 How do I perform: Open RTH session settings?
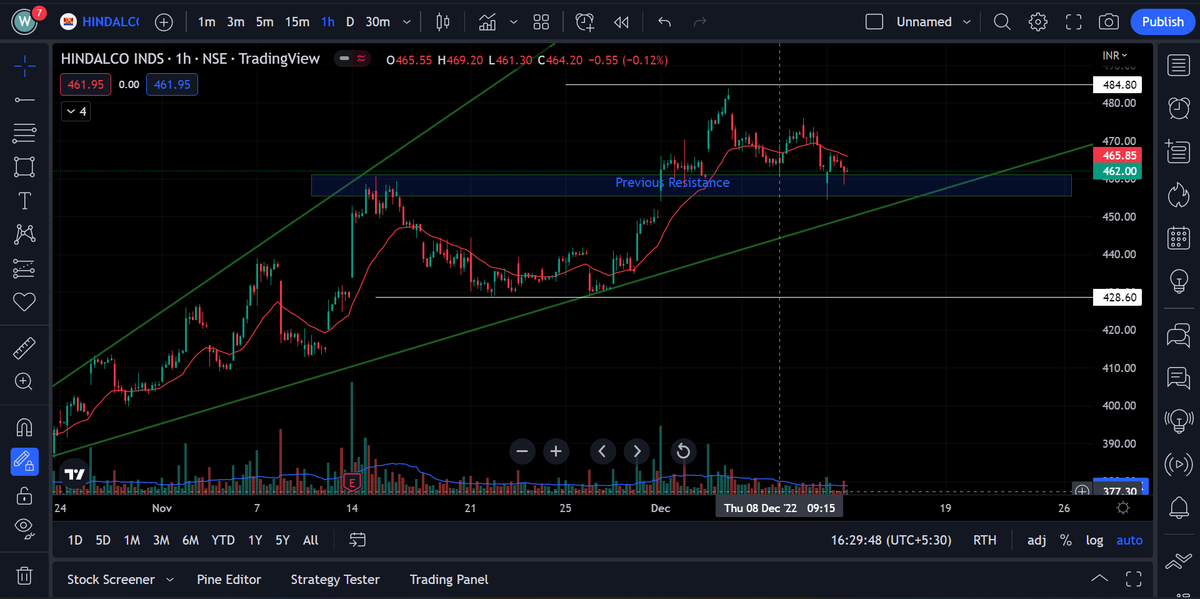click(x=984, y=540)
